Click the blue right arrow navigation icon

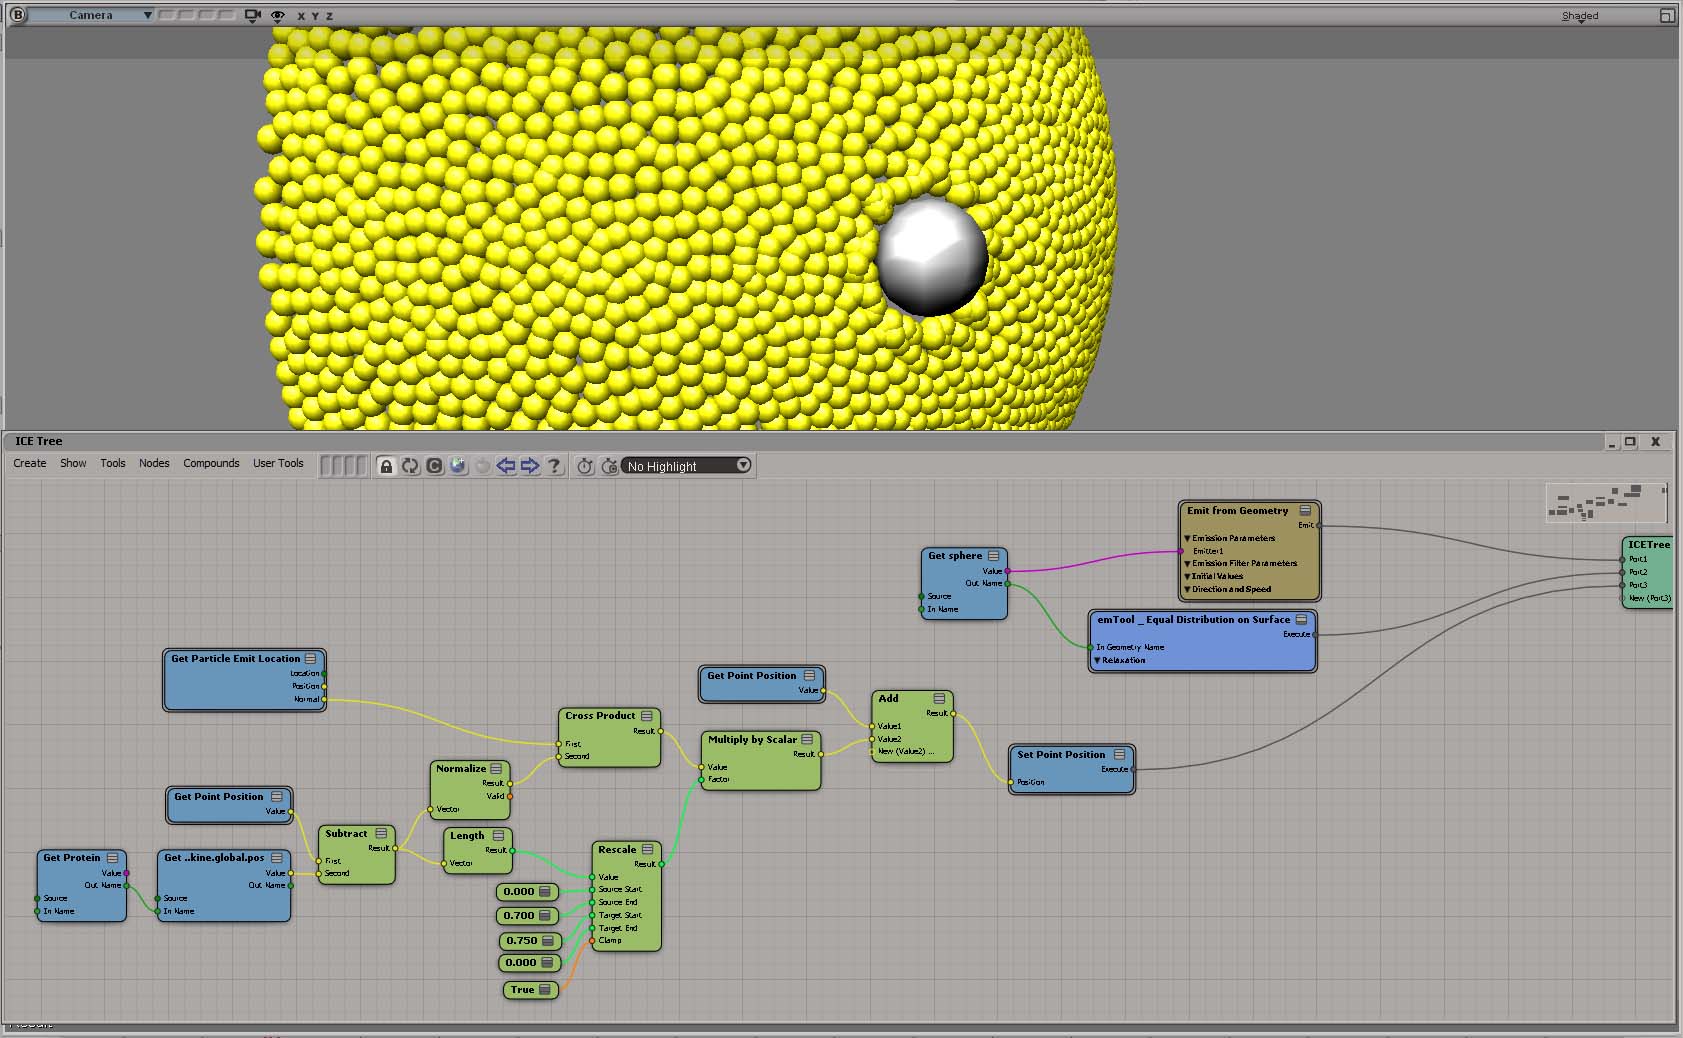coord(530,466)
